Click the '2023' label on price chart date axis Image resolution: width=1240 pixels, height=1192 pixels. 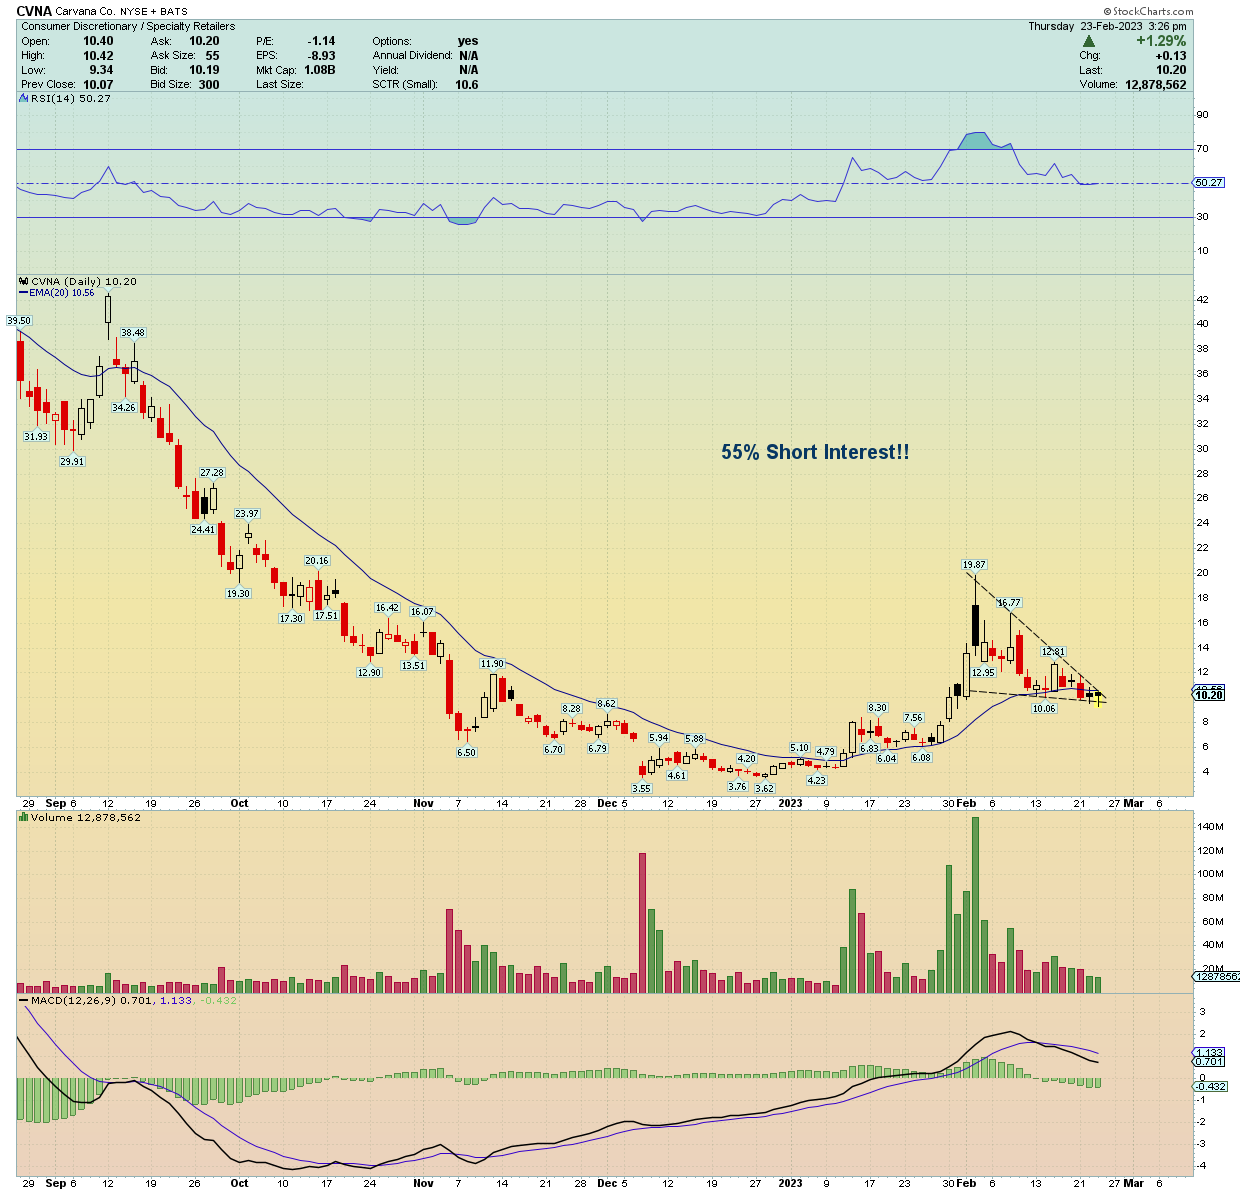(790, 803)
